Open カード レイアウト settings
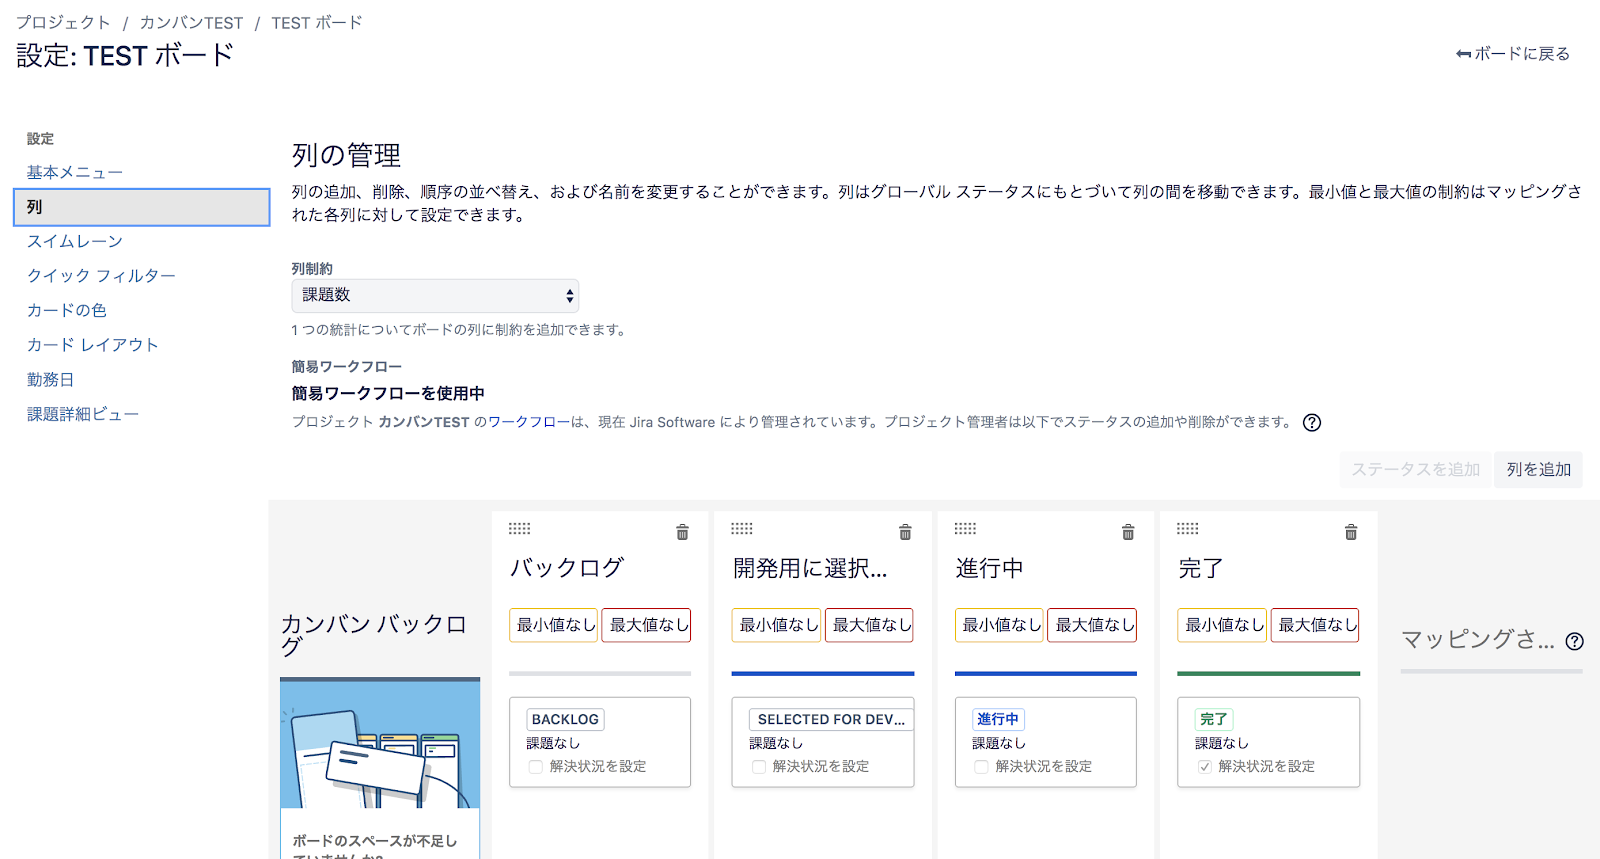1600x859 pixels. (93, 345)
